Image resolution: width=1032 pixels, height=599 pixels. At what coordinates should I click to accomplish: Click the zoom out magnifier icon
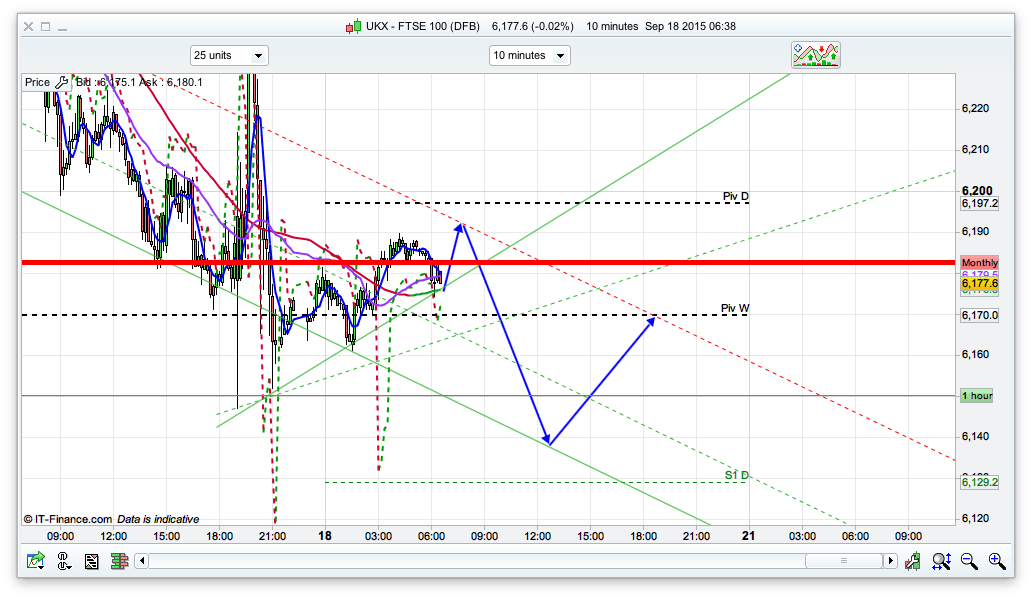point(969,562)
